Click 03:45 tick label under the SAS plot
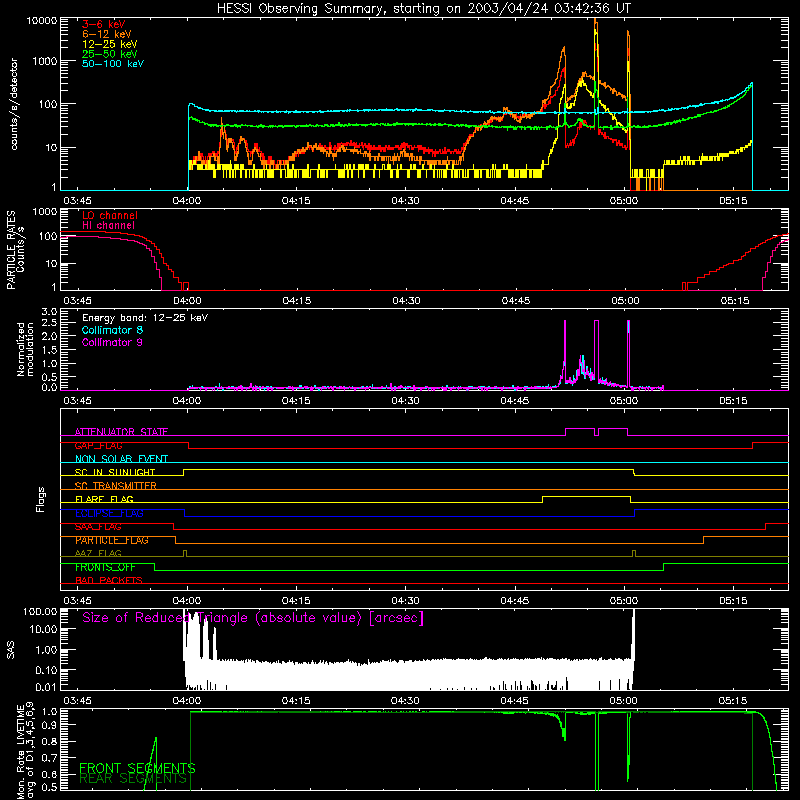The image size is (800, 800). click(78, 701)
